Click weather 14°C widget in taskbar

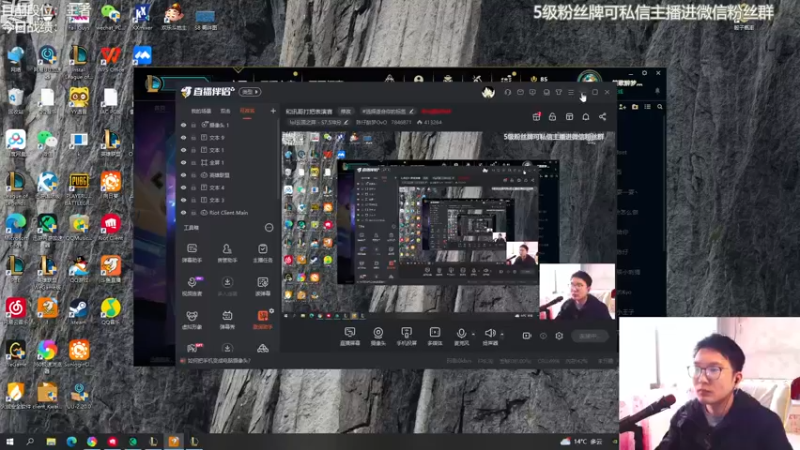tap(582, 441)
